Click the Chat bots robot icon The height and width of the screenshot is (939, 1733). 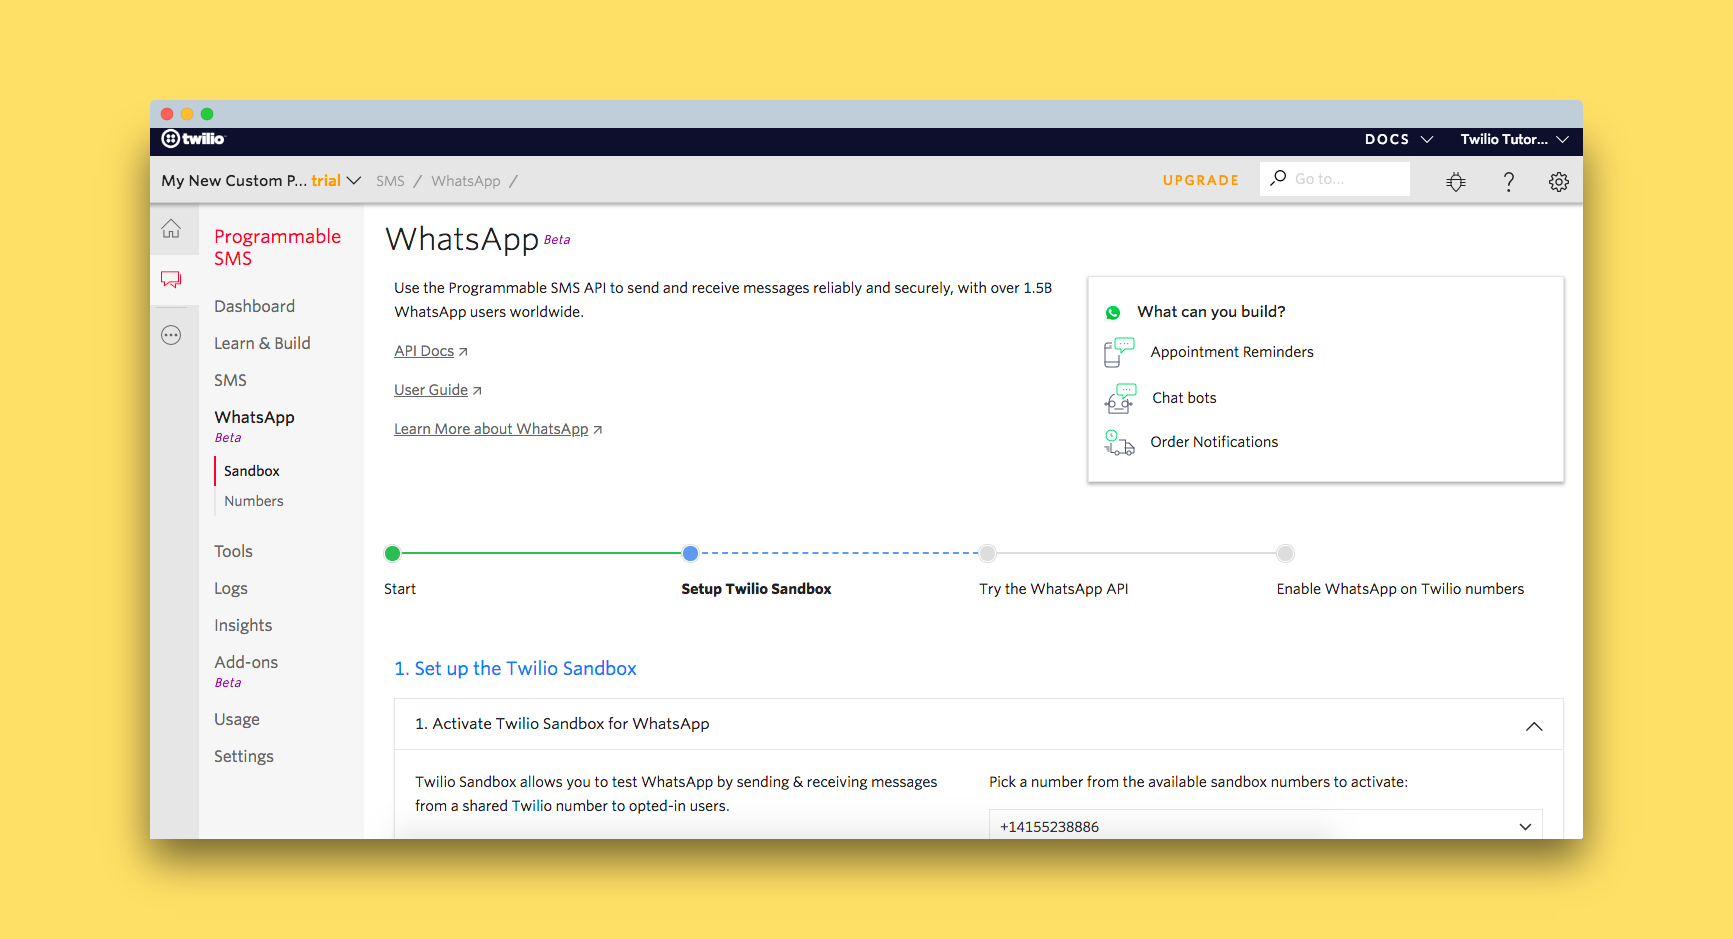(x=1120, y=398)
